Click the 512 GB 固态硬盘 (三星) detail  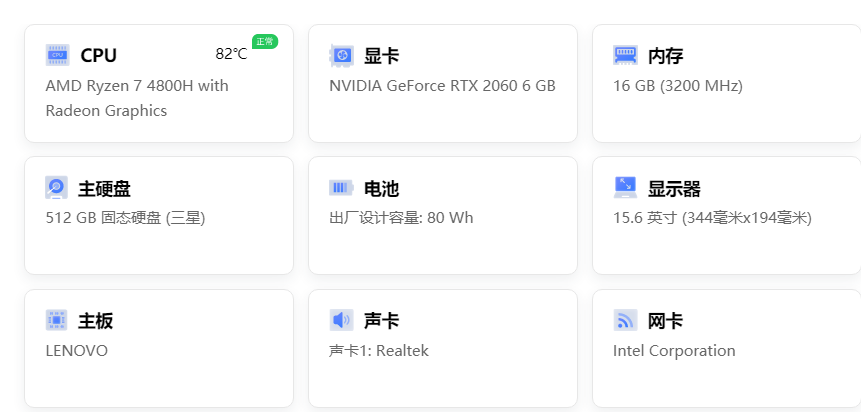click(x=125, y=218)
